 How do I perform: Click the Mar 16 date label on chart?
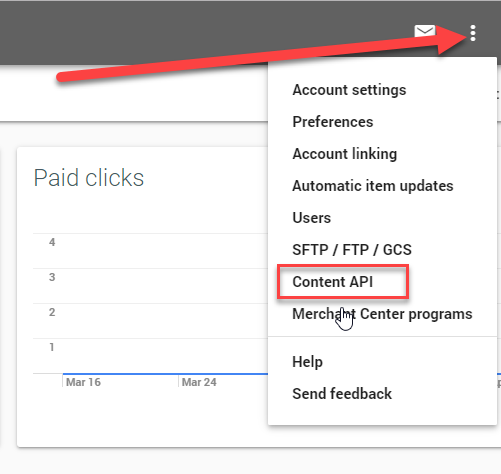pyautogui.click(x=83, y=382)
